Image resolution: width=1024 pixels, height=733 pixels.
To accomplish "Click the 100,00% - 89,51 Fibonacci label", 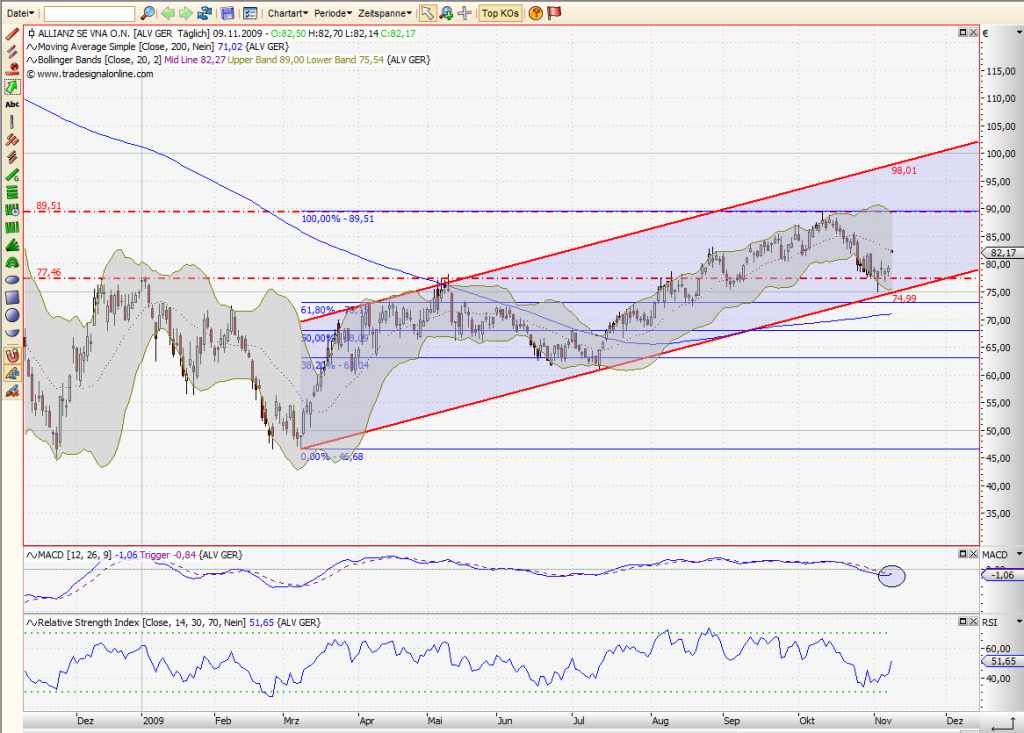I will pyautogui.click(x=338, y=219).
